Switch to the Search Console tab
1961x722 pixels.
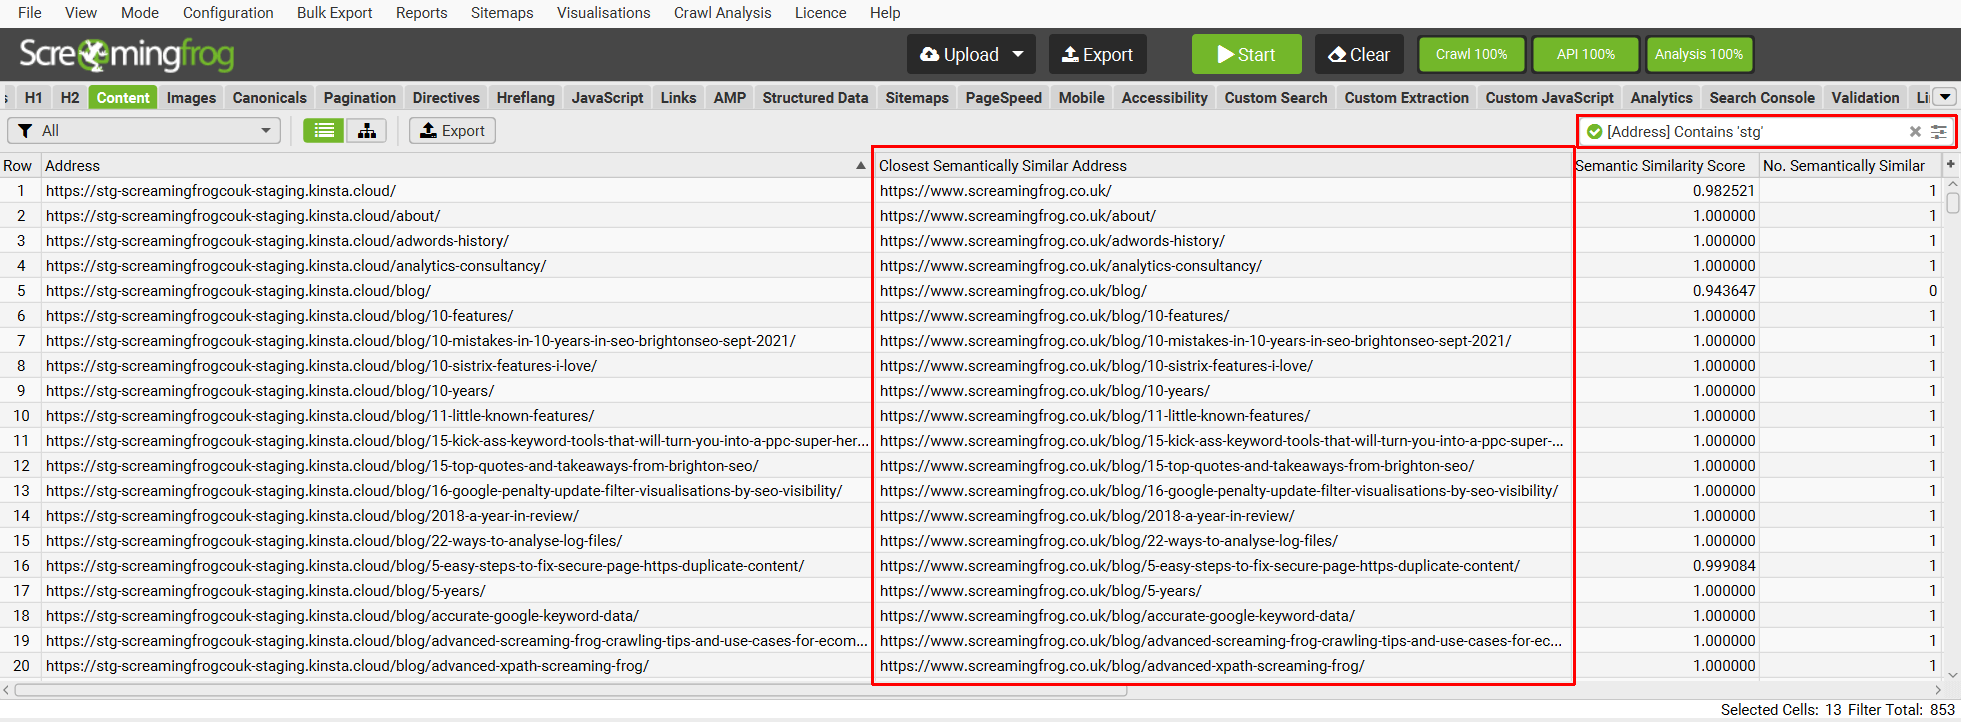click(x=1761, y=97)
